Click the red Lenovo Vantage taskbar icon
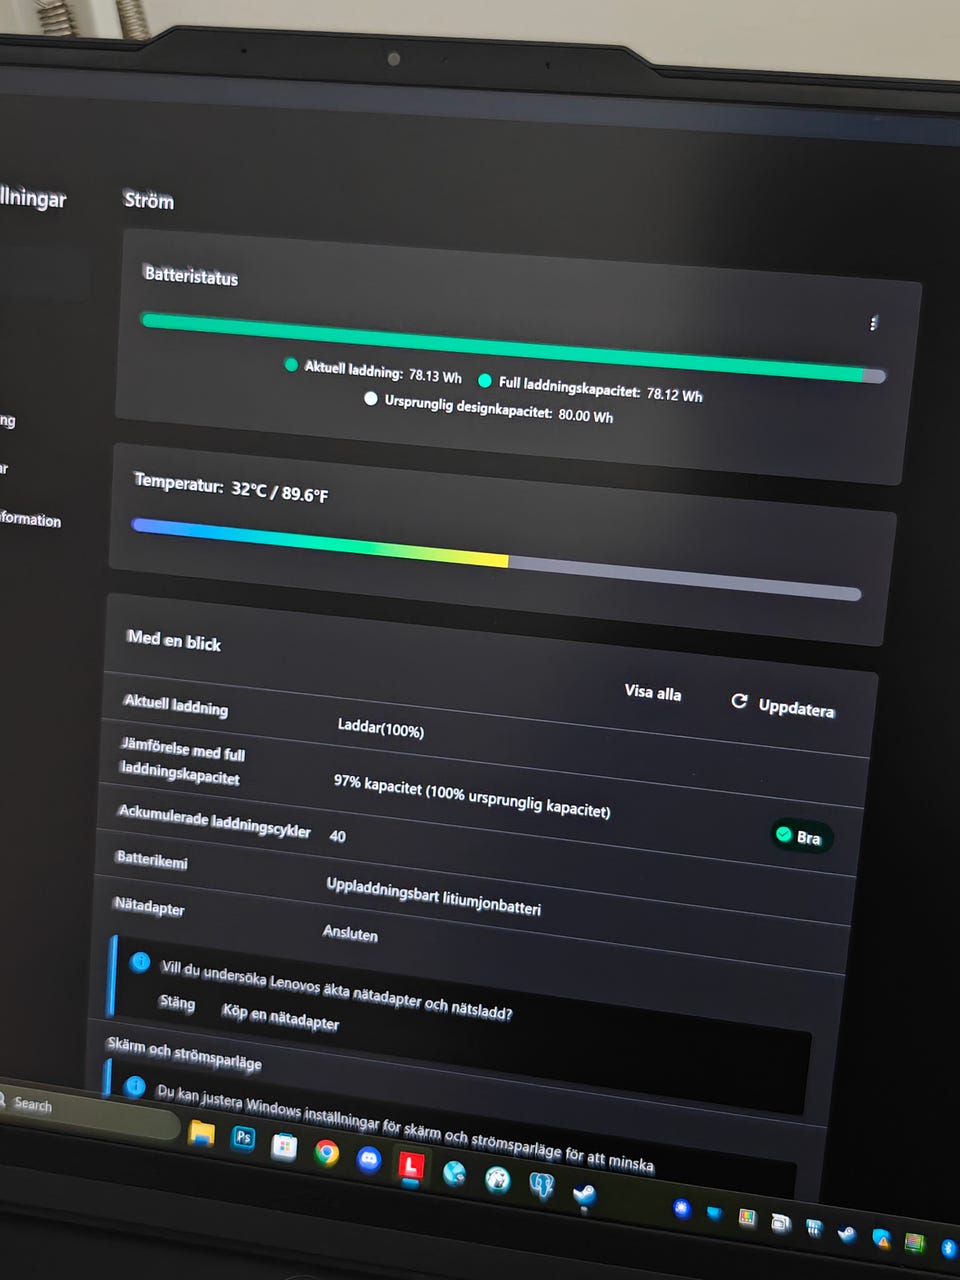This screenshot has height=1280, width=960. (411, 1166)
